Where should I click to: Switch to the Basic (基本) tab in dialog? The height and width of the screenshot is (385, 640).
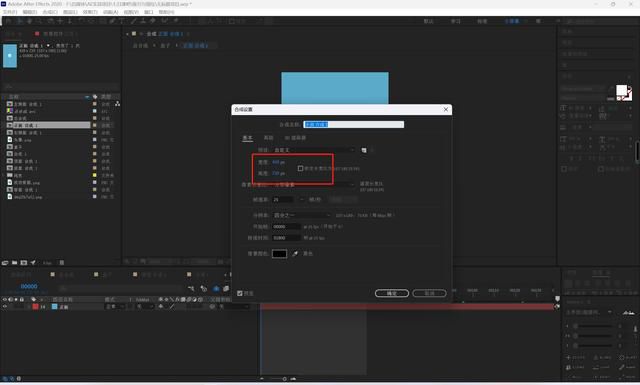coord(247,138)
